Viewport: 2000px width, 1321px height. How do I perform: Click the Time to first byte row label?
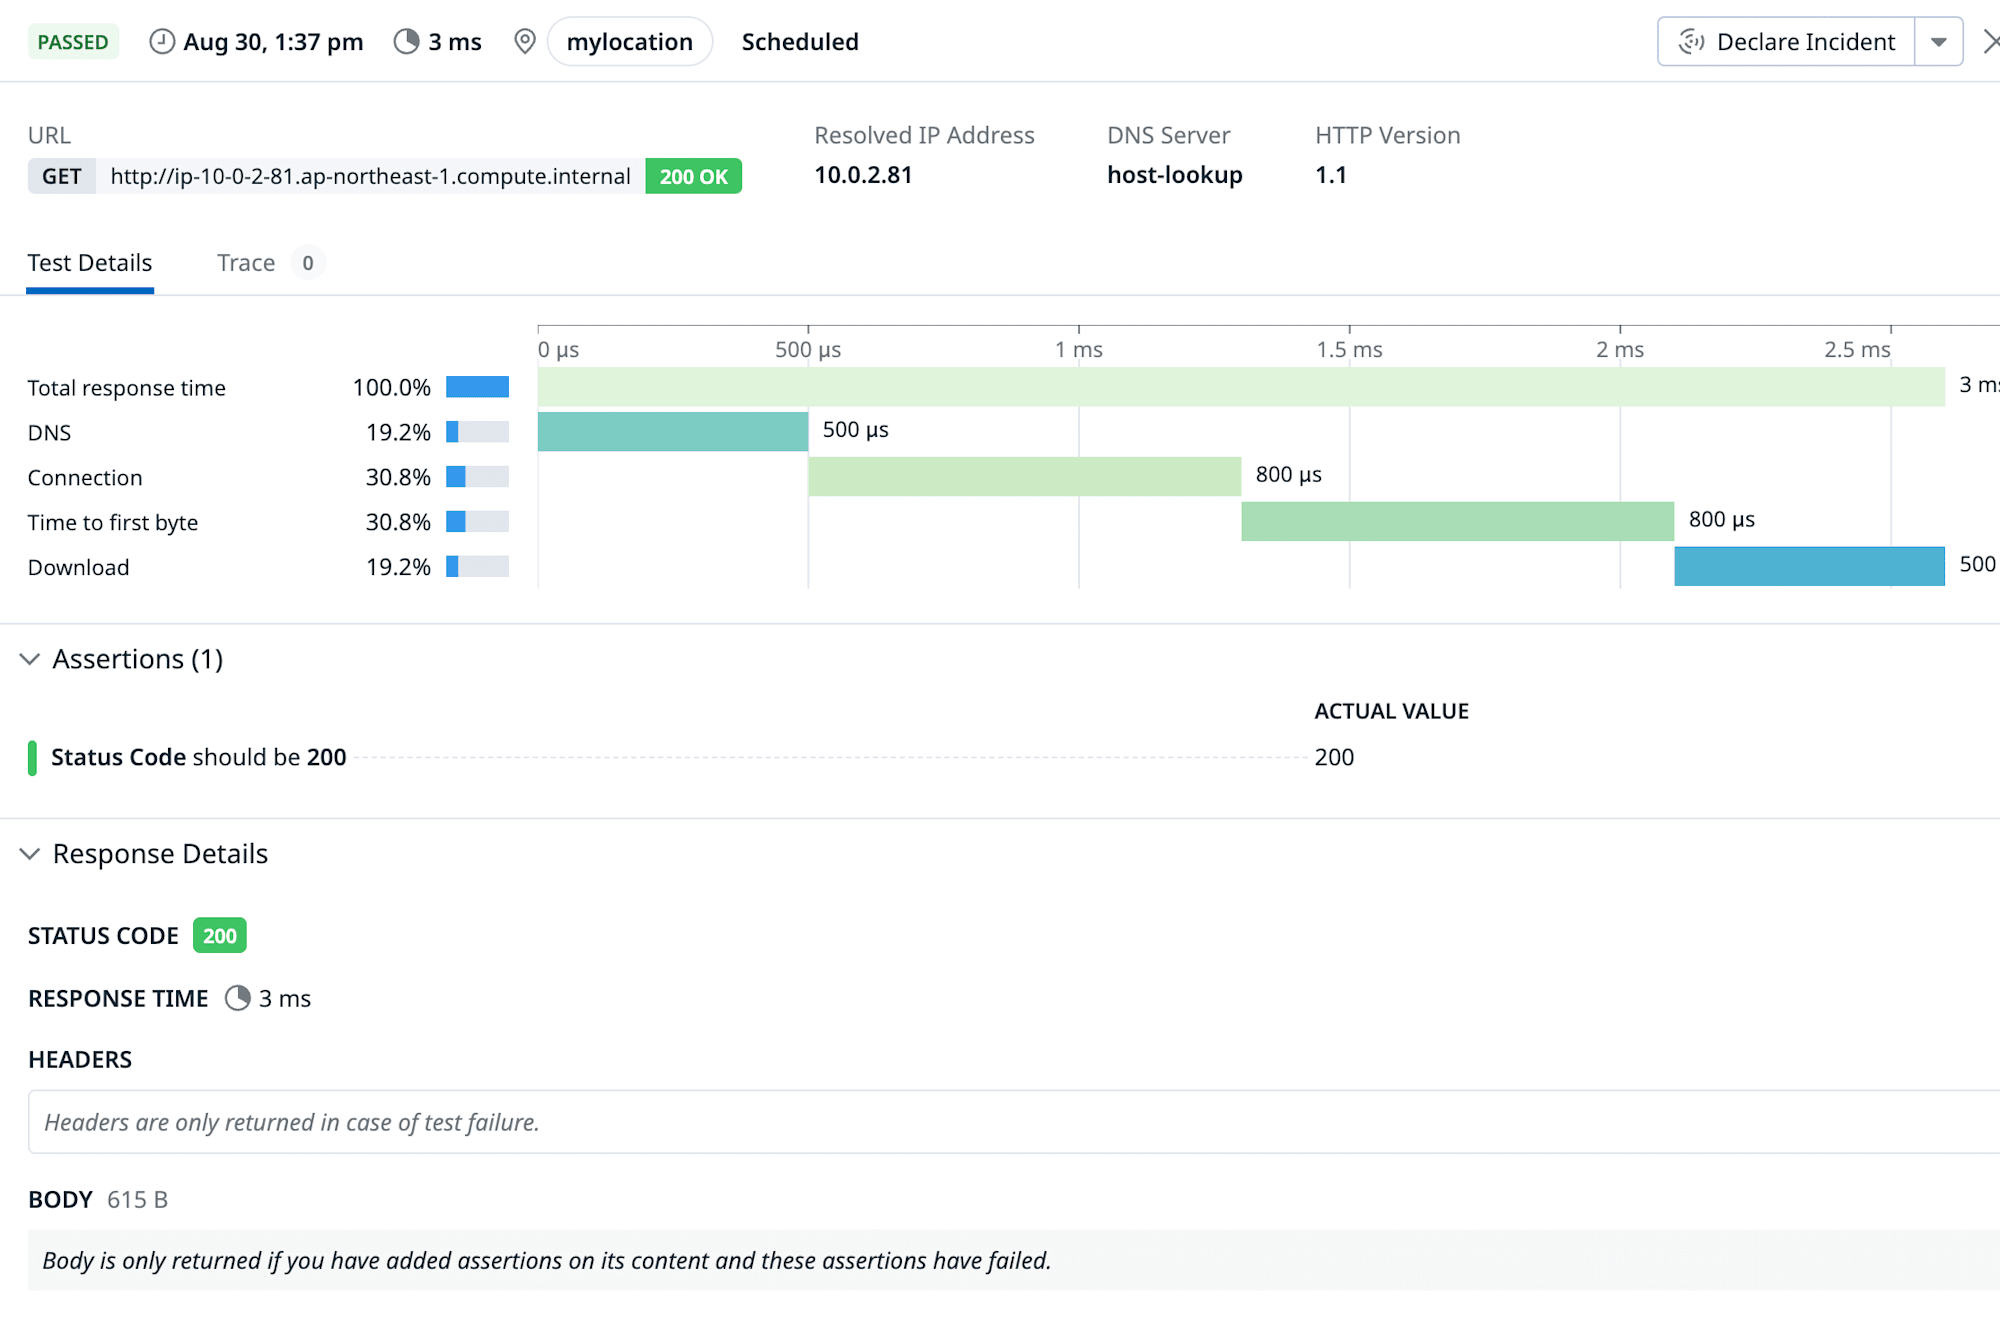click(113, 522)
